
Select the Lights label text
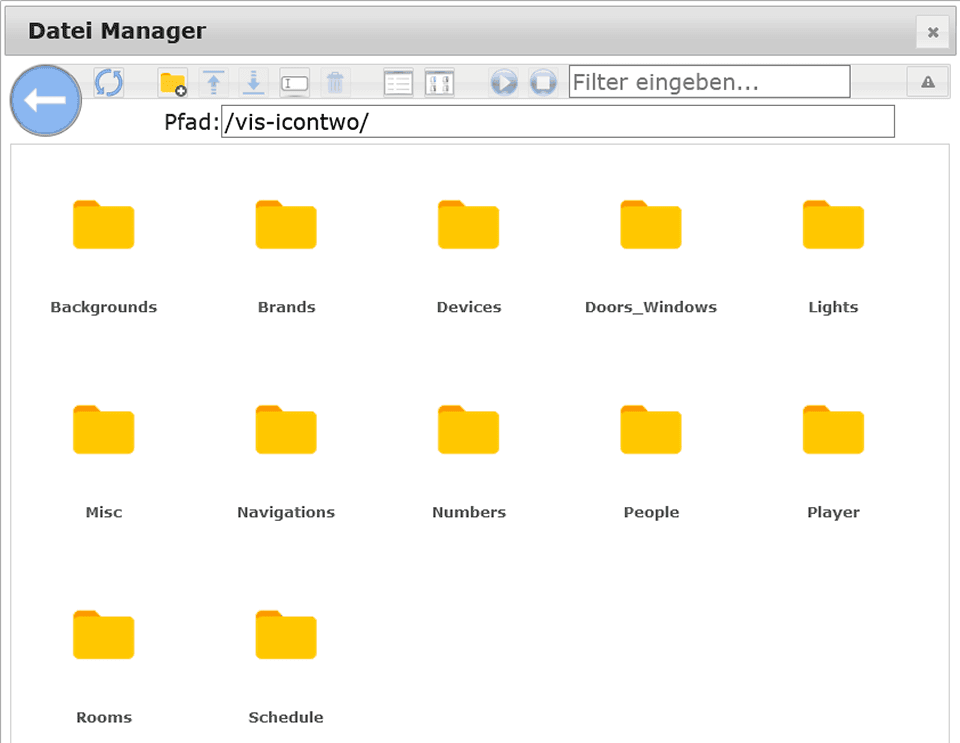[x=833, y=307]
